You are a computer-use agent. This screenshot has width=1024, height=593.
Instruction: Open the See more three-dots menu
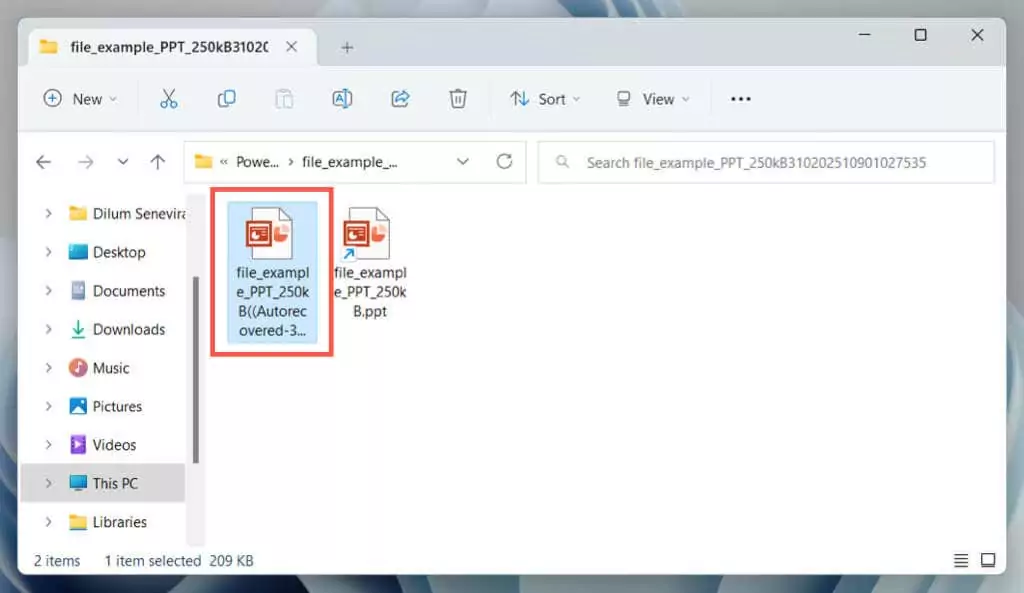(740, 98)
